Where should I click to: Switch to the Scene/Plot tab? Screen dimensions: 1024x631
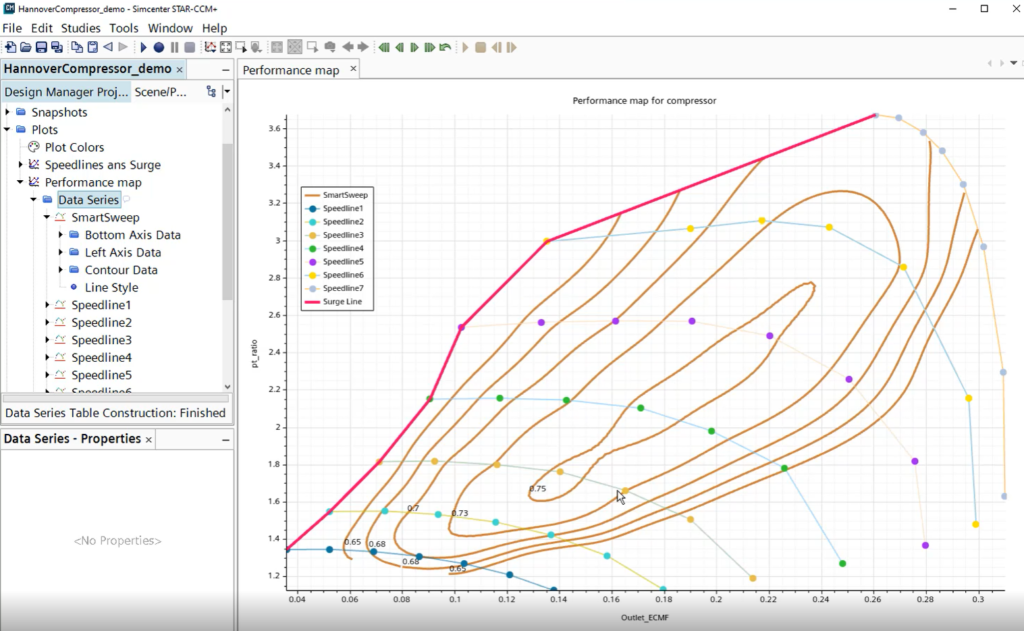click(x=160, y=91)
